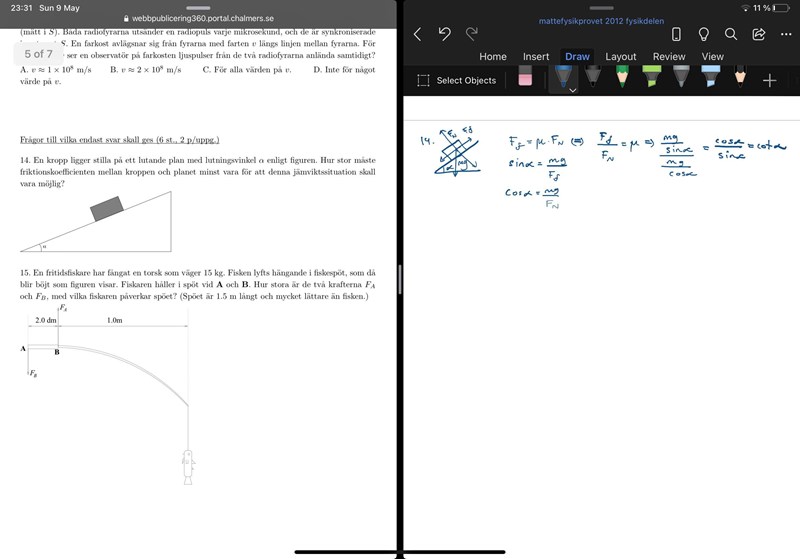Toggle mobile view phone icon
Viewport: 800px width, 559px height.
(x=676, y=34)
